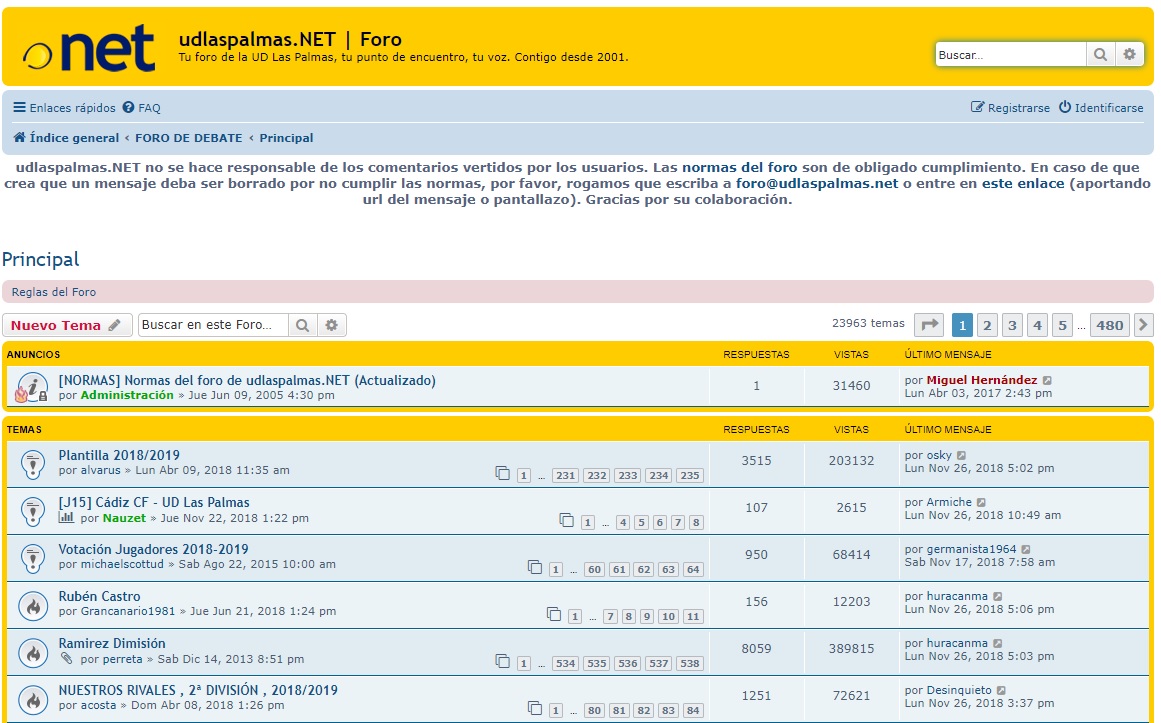
Task: Click the Nuevo Tema button
Action: click(x=67, y=325)
